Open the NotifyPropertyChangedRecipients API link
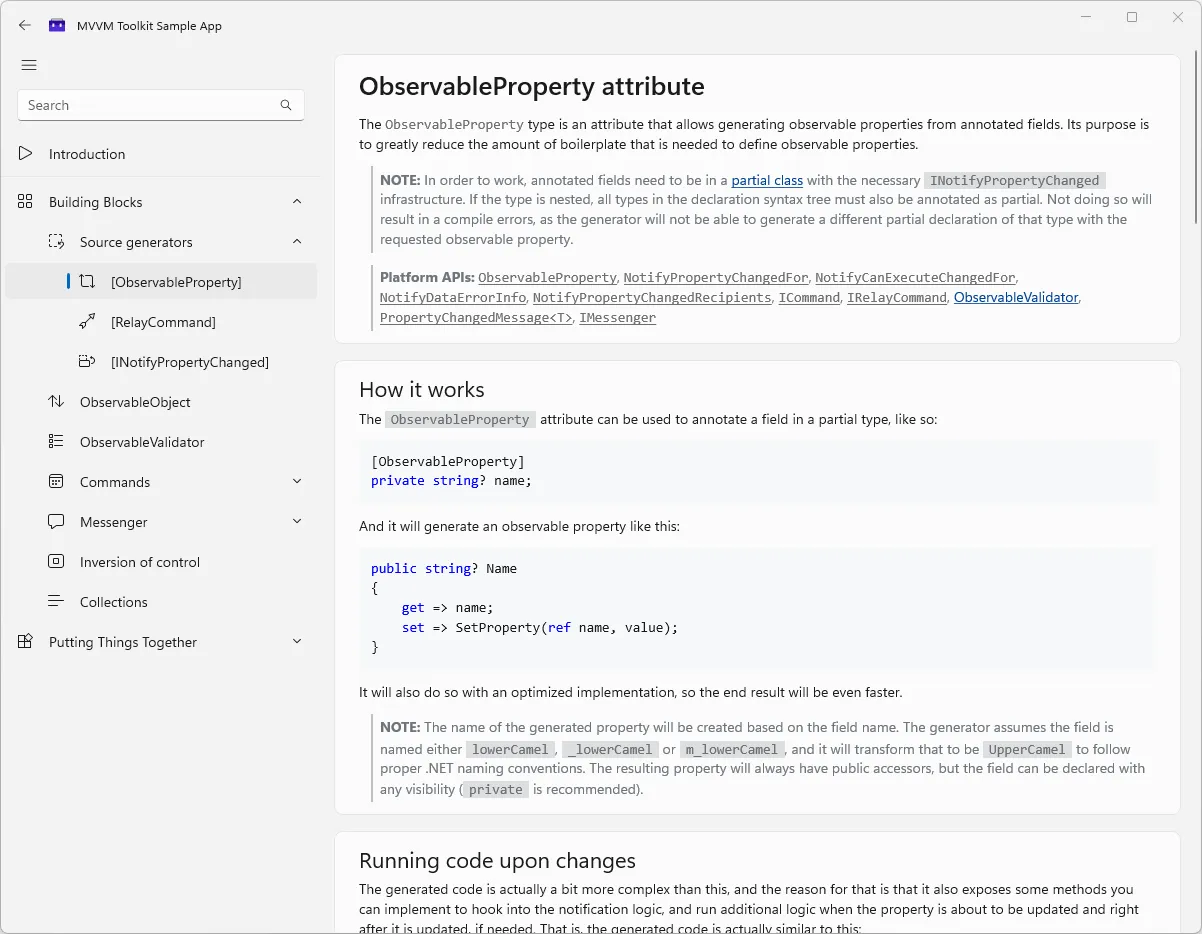The width and height of the screenshot is (1202, 934). 652,297
